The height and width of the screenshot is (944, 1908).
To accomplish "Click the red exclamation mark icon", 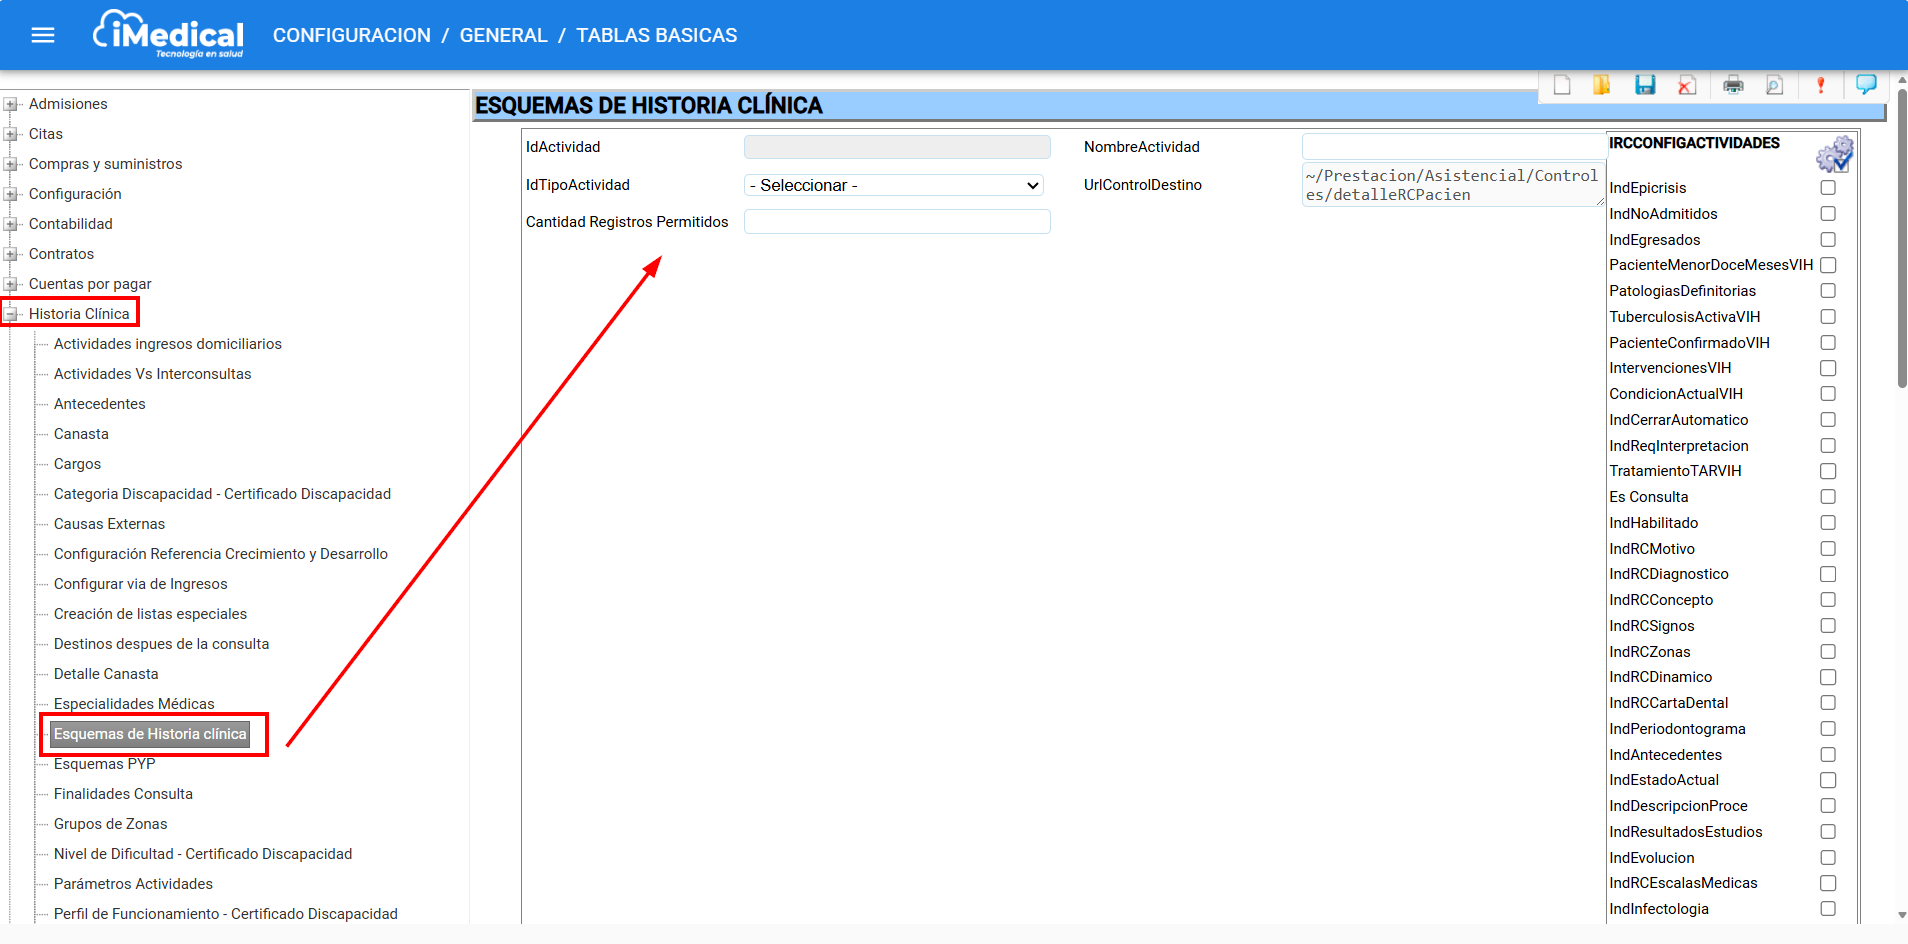I will tap(1820, 85).
